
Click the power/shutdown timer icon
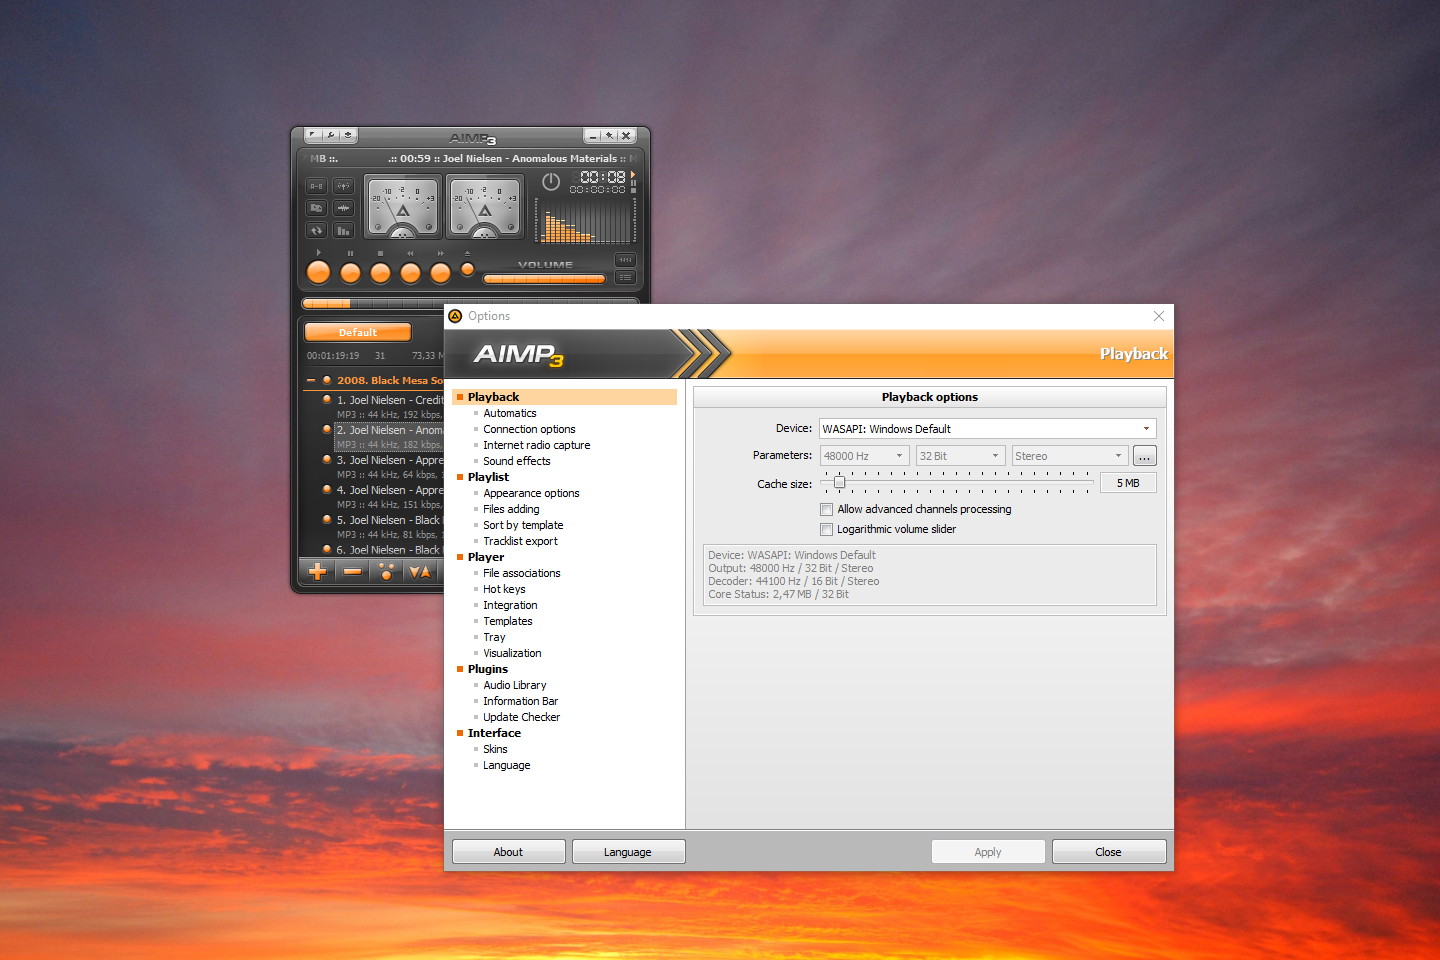pyautogui.click(x=551, y=182)
